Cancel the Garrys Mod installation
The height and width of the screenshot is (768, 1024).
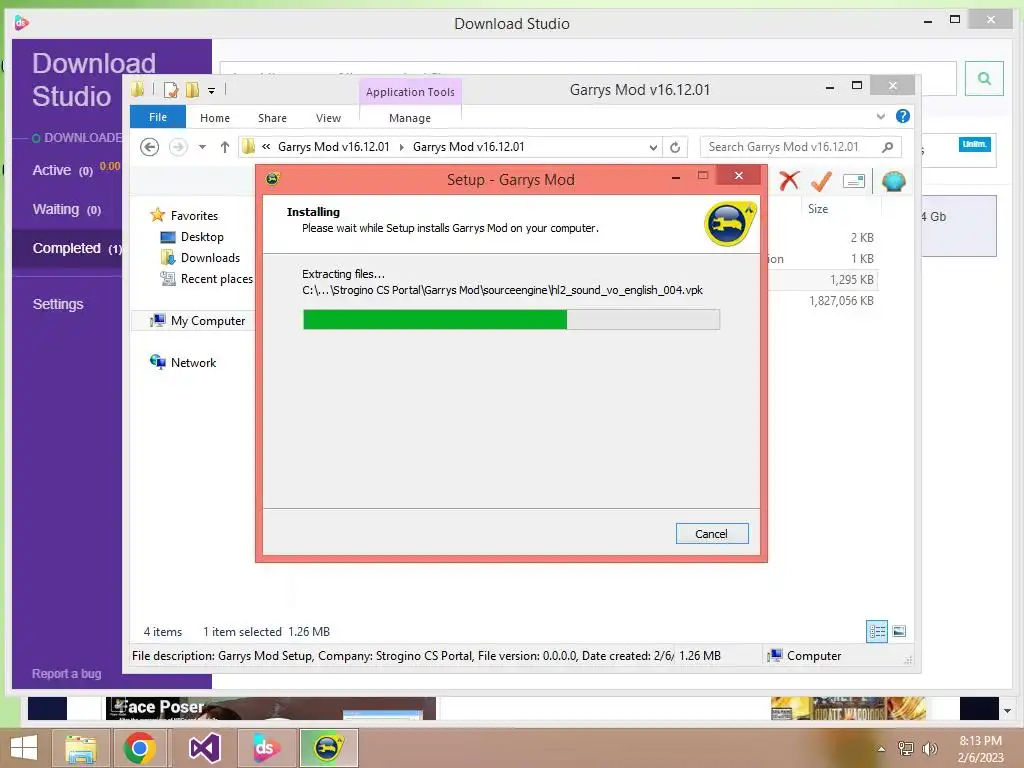(x=712, y=534)
